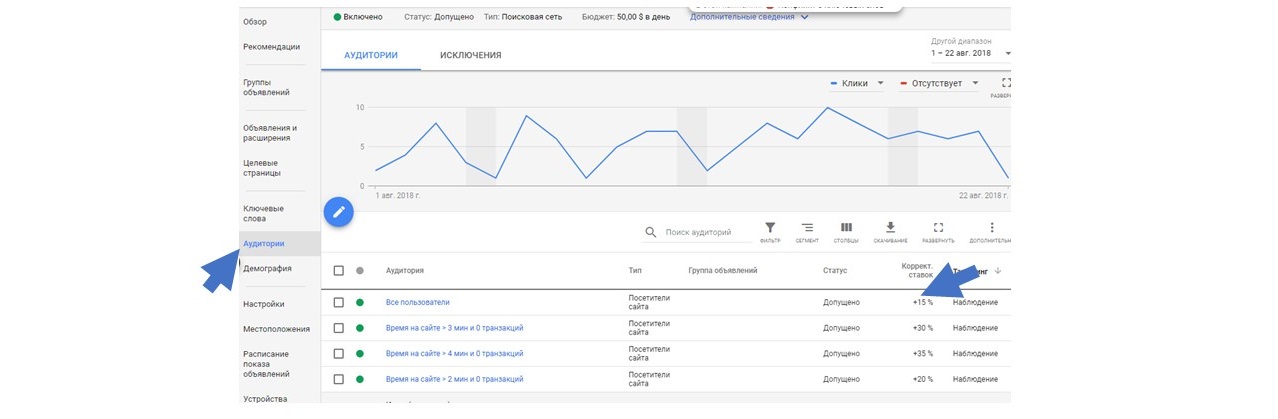Viewport: 1278px width, 419px height.
Task: Click status dot in > 4 мин row
Action: click(360, 354)
